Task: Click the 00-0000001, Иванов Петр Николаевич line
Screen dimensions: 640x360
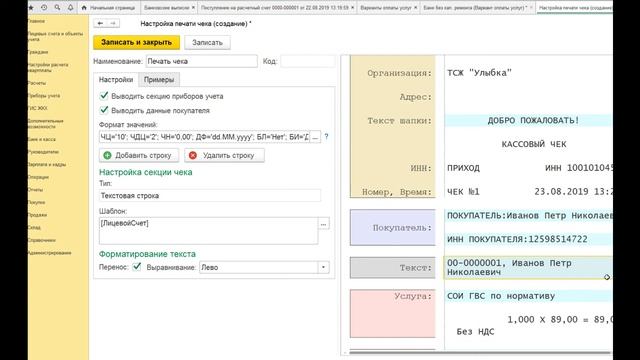Action: tap(528, 268)
